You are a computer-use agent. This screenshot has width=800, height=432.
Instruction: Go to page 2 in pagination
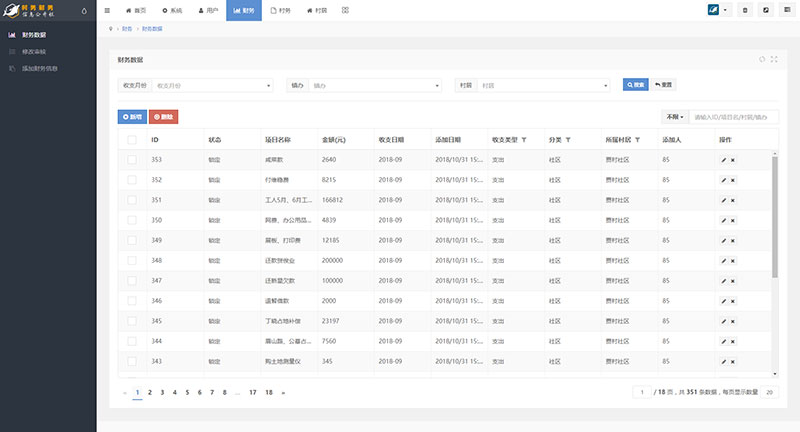pyautogui.click(x=149, y=392)
